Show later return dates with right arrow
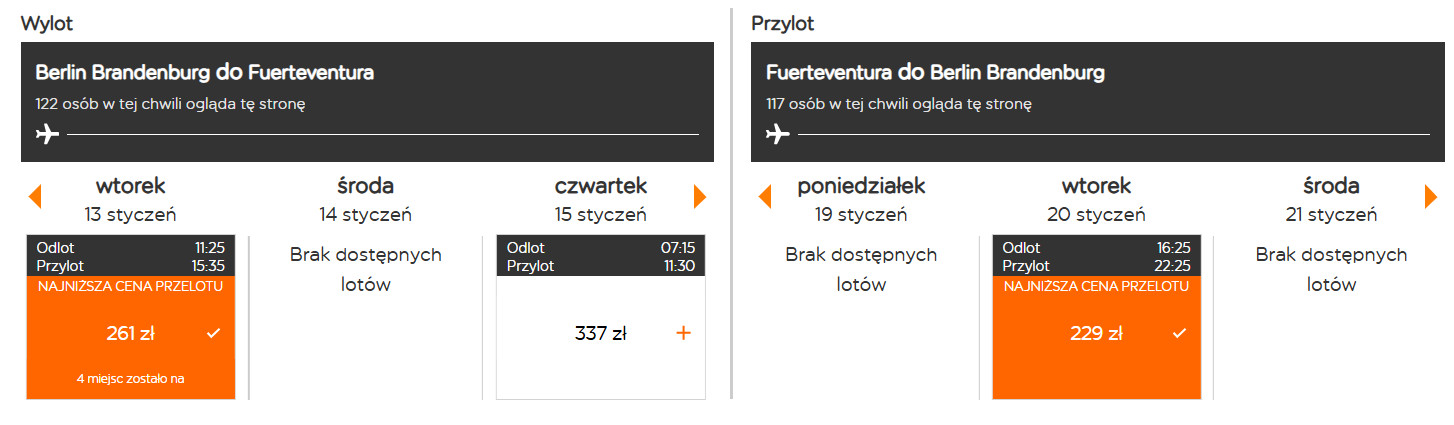 click(1431, 197)
